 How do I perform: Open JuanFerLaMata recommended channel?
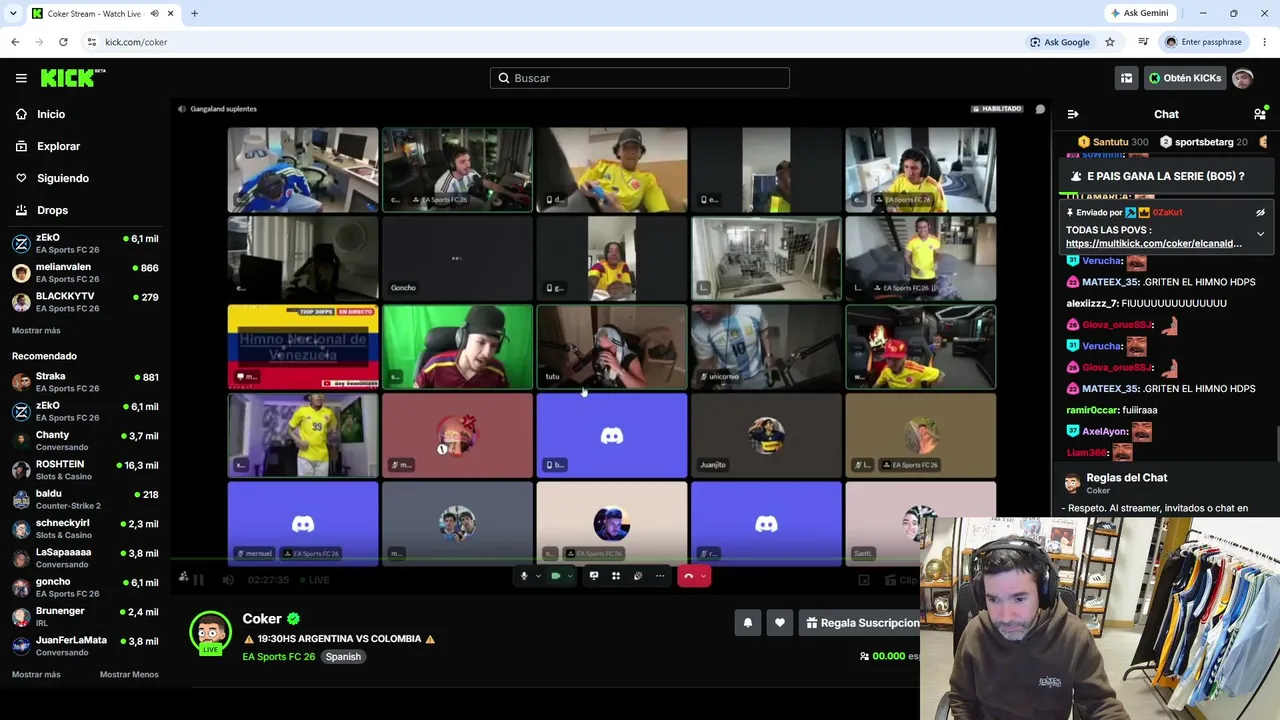tap(85, 646)
